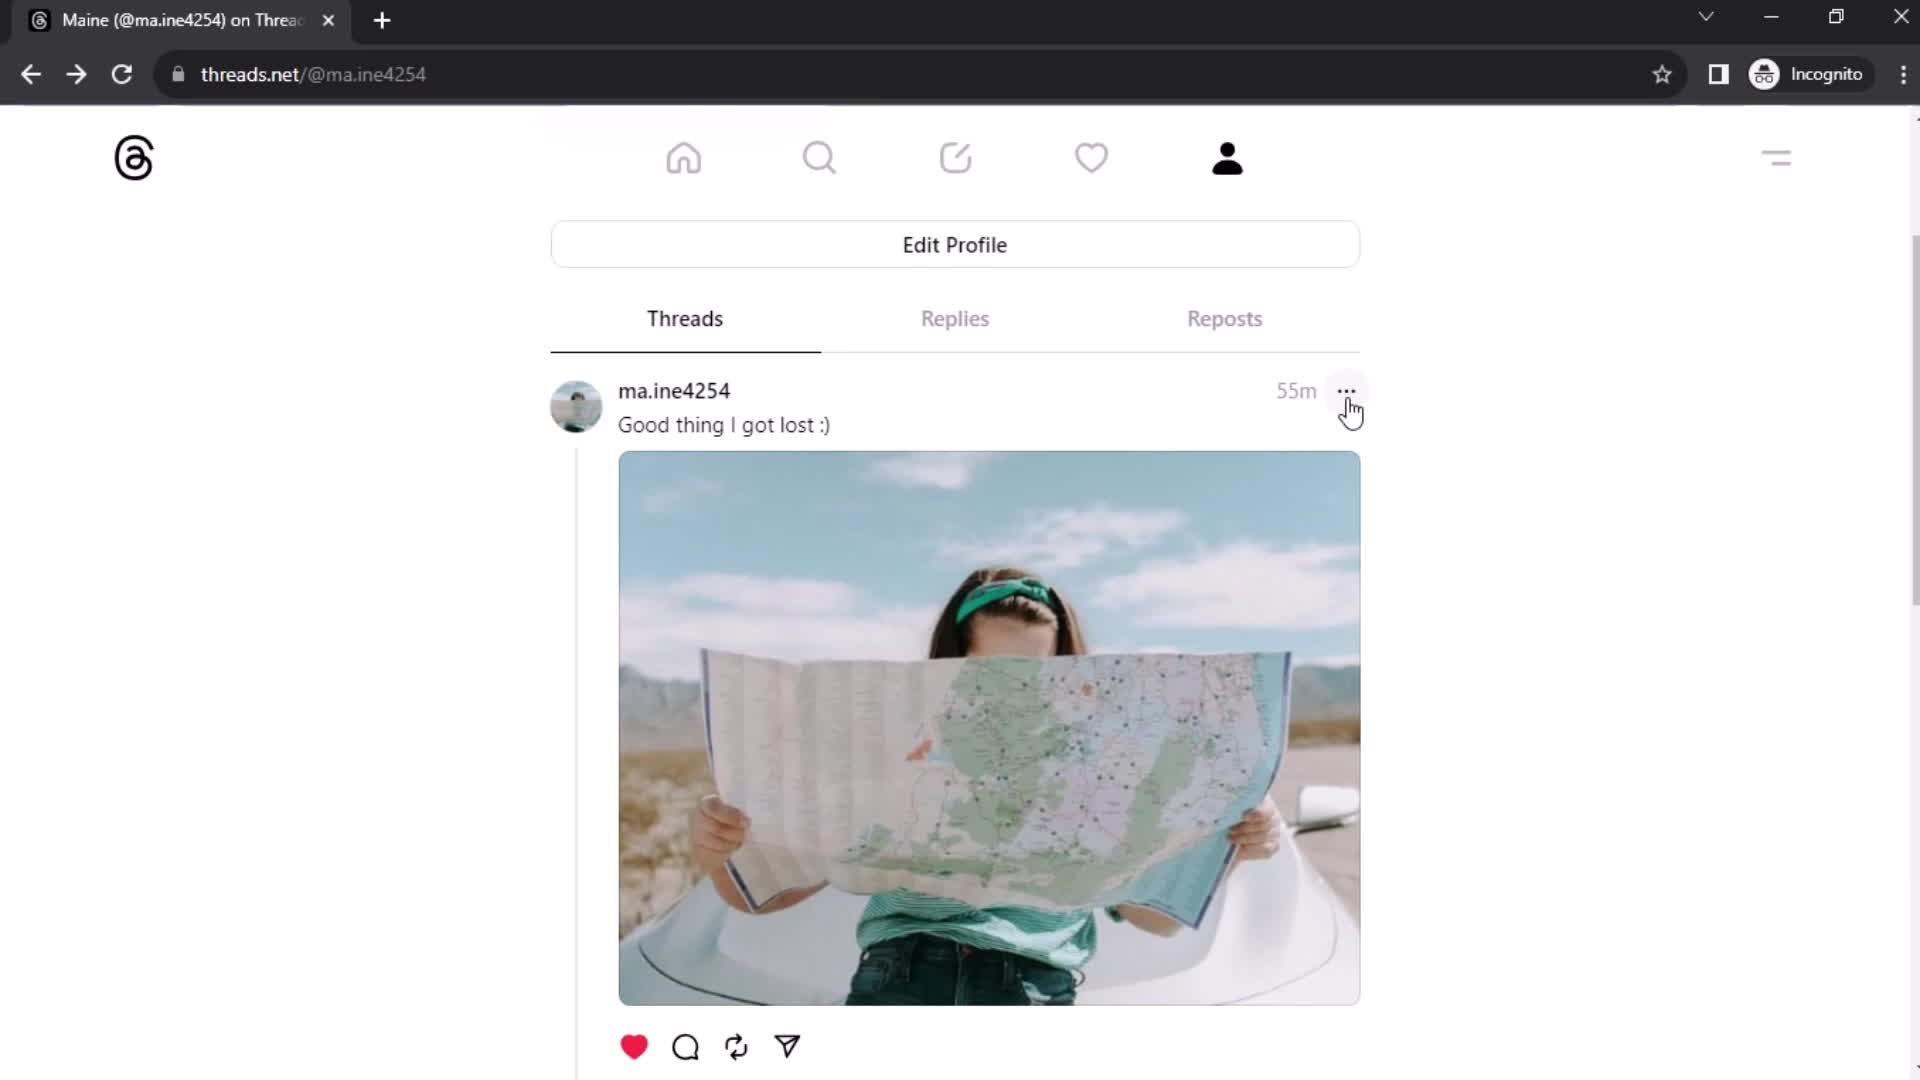Click the compose new thread icon
Screen dimensions: 1920x1080
click(x=955, y=158)
